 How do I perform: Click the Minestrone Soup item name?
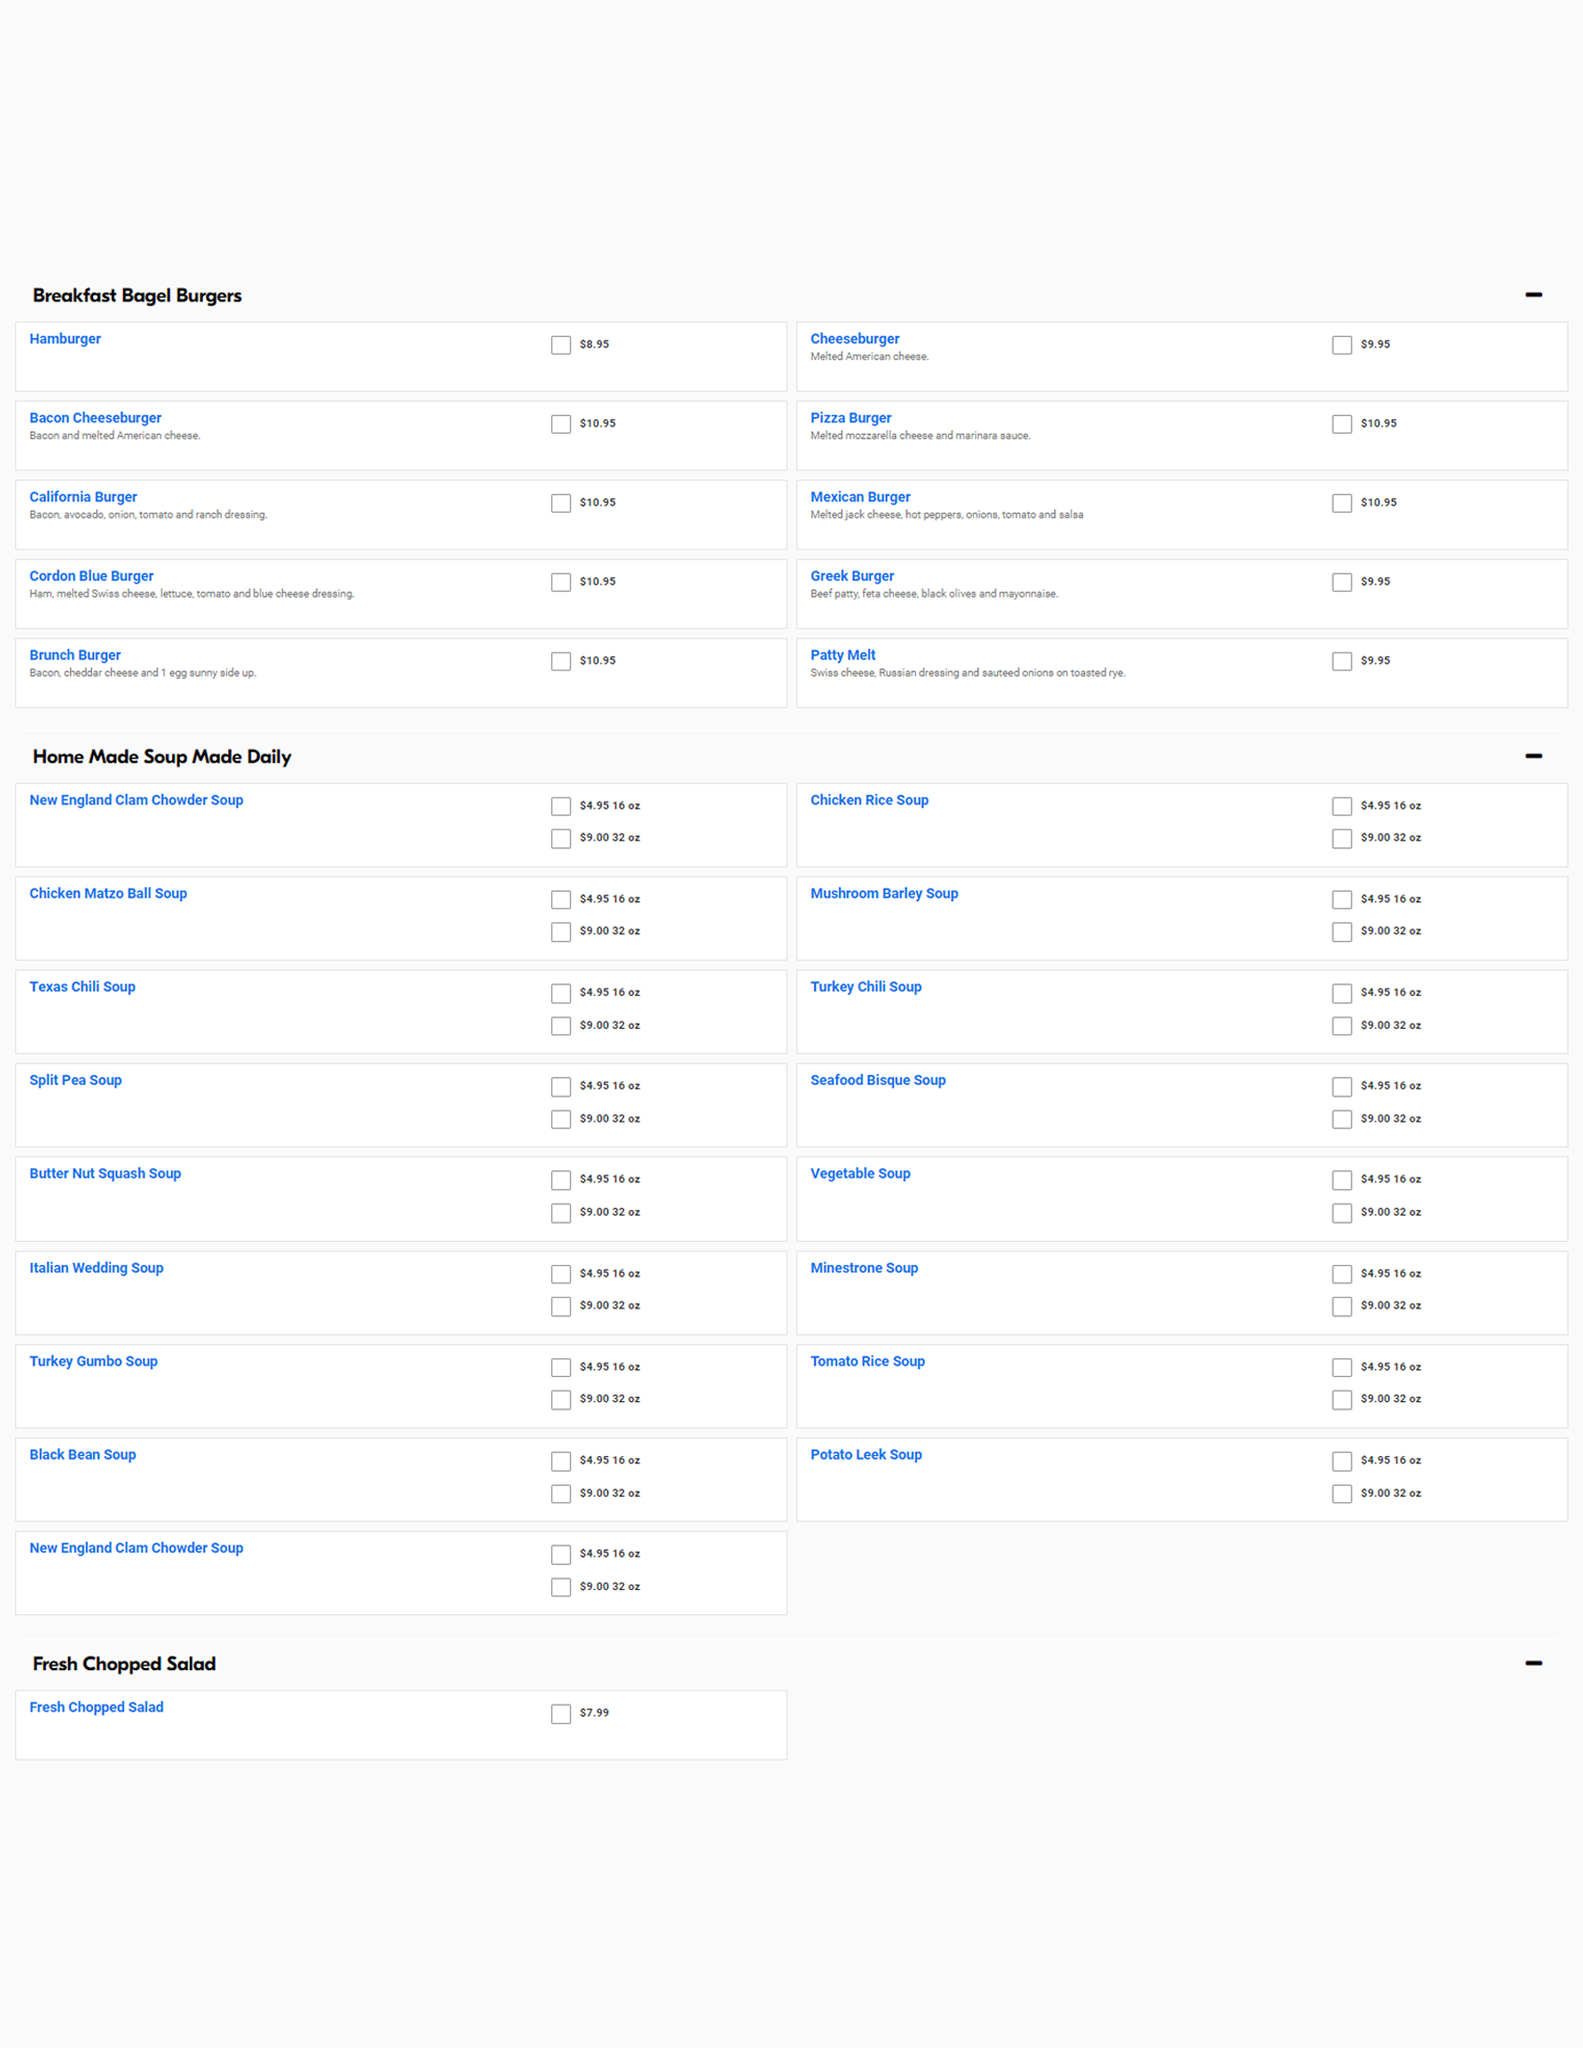(864, 1268)
